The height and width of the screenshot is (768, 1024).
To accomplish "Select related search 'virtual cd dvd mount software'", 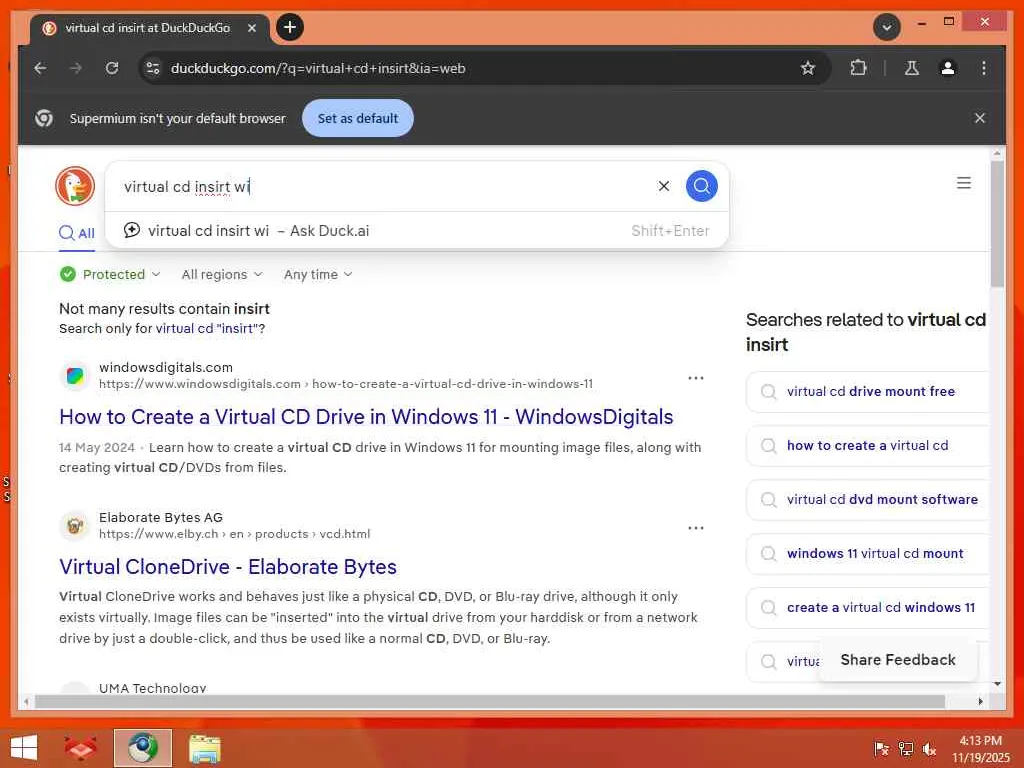I will pyautogui.click(x=867, y=500).
